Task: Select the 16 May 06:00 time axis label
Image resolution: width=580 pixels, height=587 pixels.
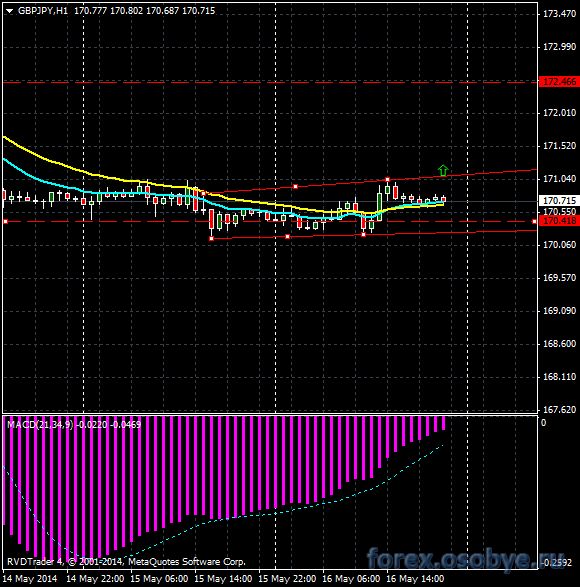Action: (351, 579)
